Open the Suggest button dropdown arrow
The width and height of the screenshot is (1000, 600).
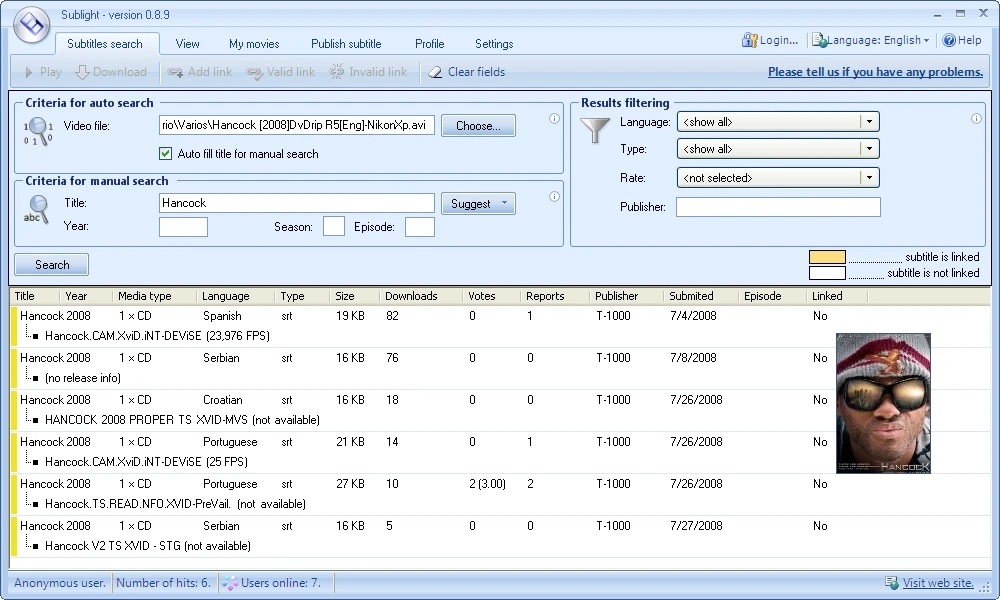504,204
